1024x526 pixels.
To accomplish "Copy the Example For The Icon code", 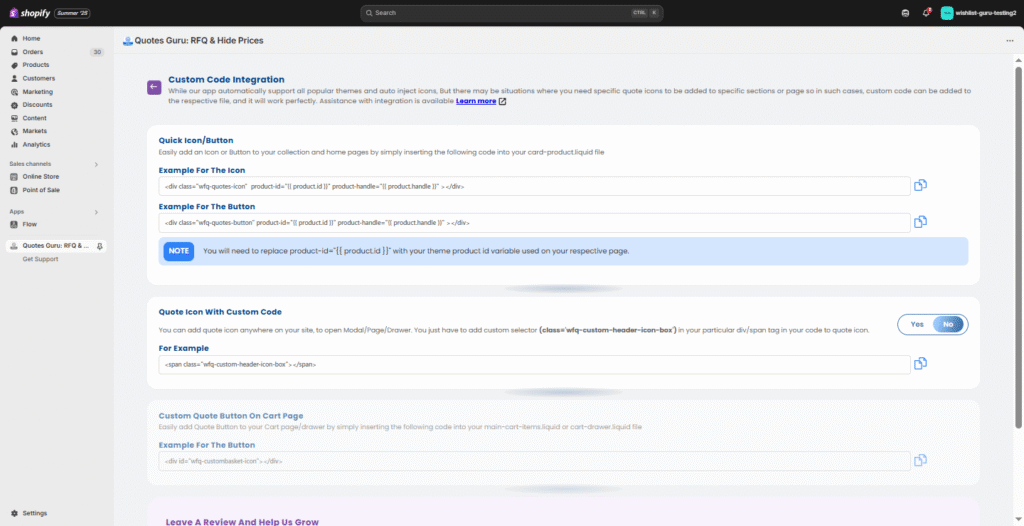I will pos(920,186).
